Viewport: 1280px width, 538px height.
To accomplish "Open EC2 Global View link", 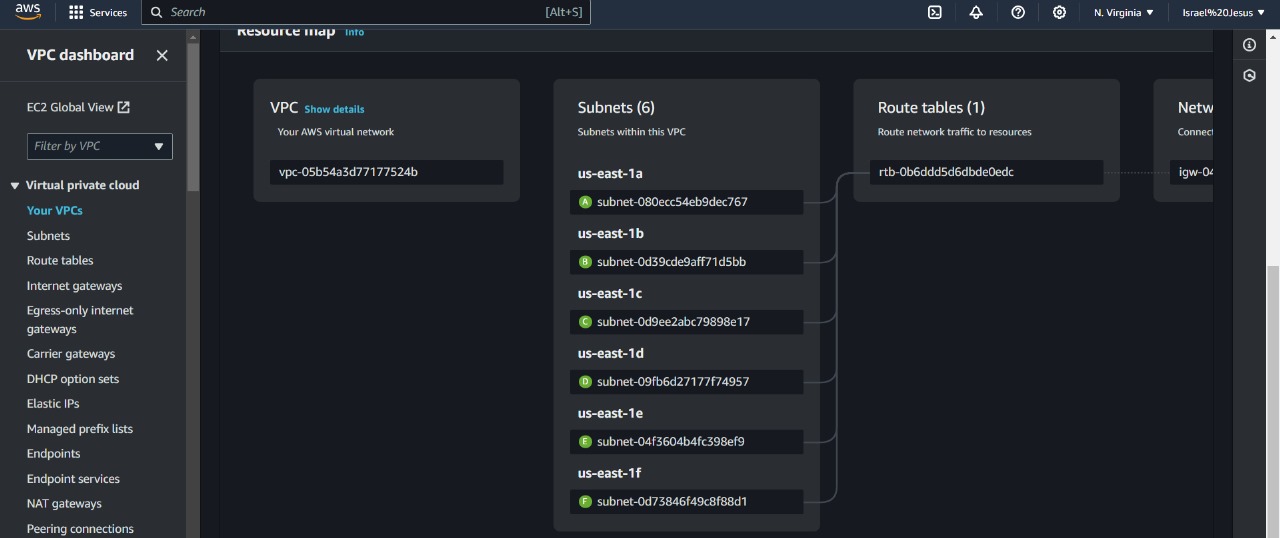I will [78, 107].
